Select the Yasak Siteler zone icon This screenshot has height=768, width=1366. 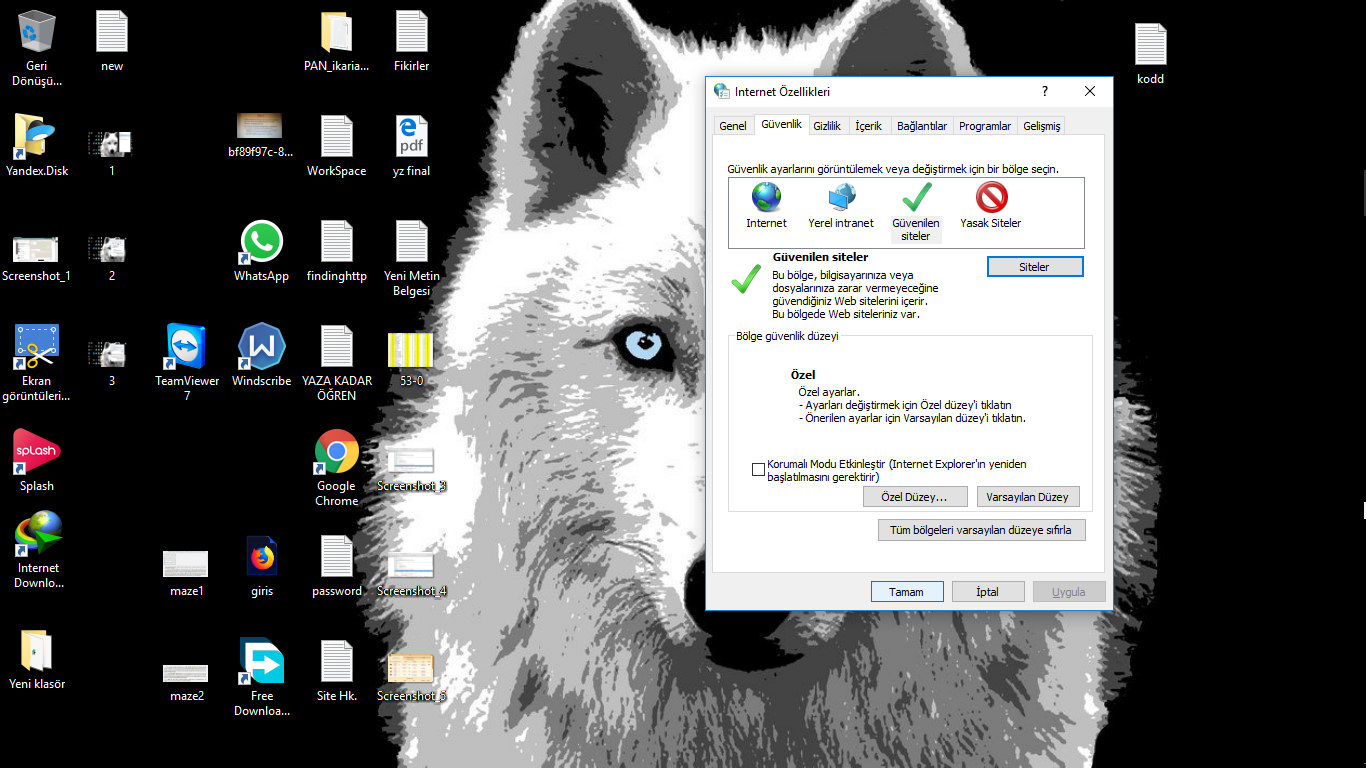(x=991, y=198)
